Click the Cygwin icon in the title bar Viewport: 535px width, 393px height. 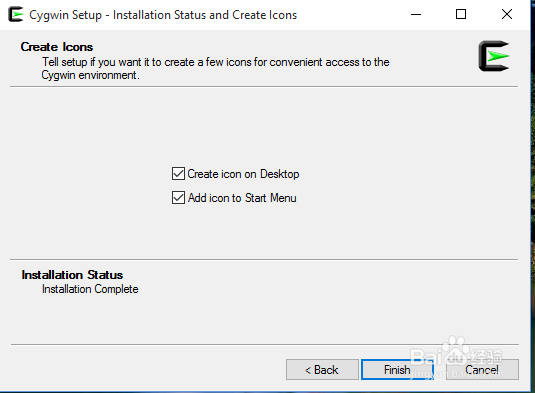[x=15, y=14]
